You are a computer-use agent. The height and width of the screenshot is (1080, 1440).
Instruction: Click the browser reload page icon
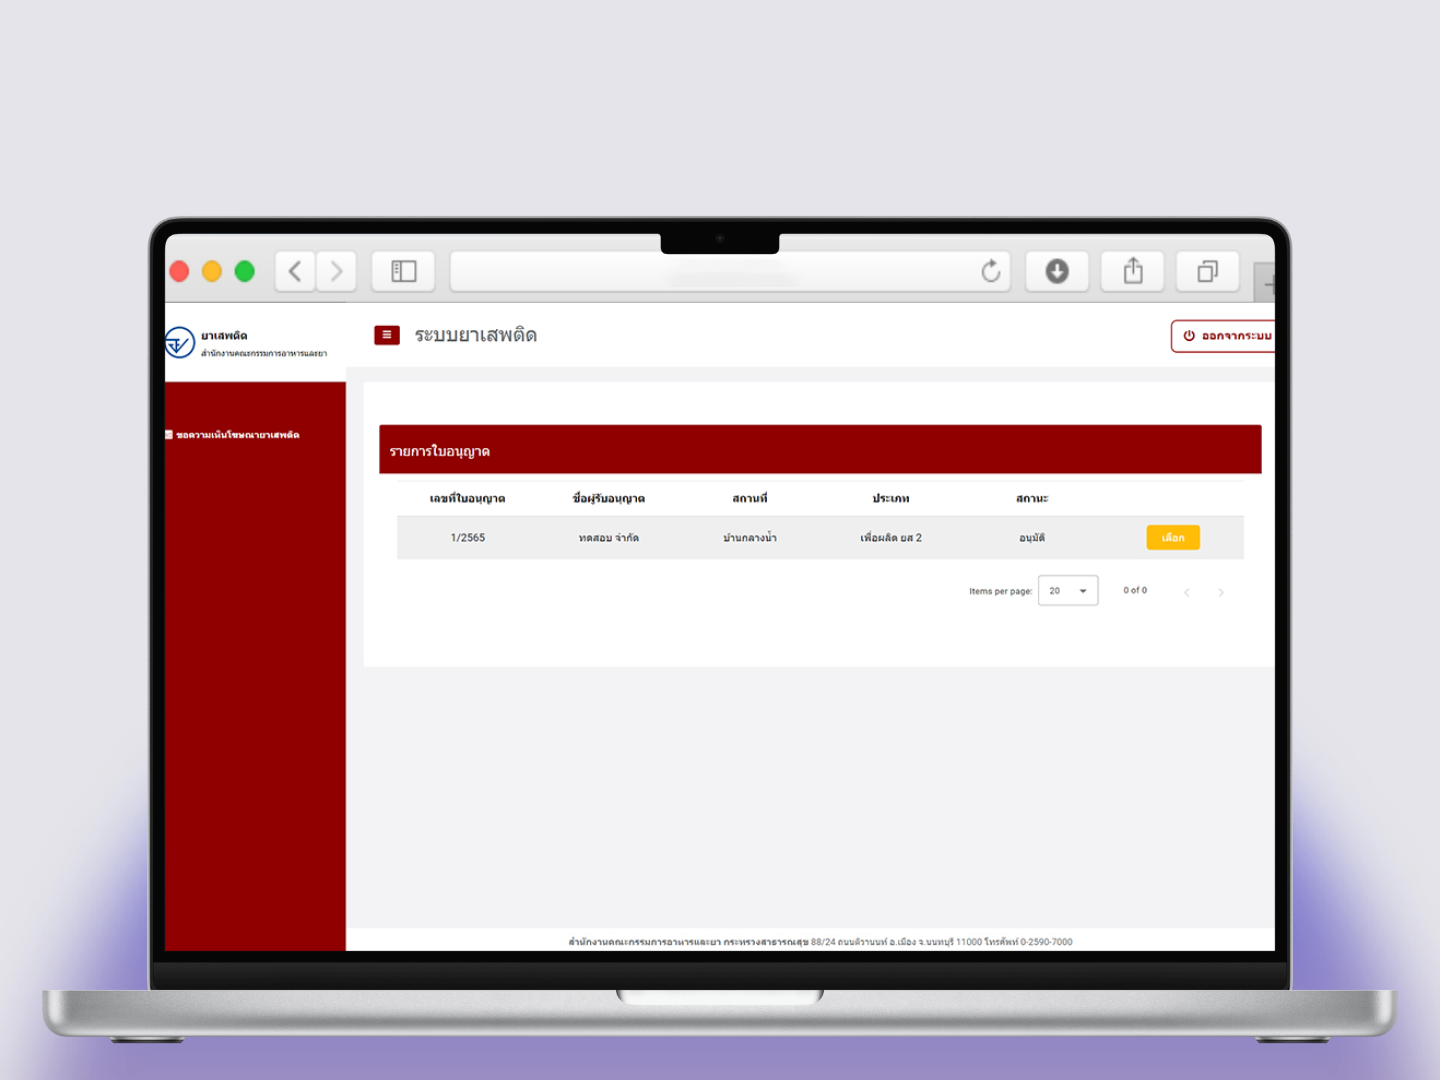tap(990, 271)
